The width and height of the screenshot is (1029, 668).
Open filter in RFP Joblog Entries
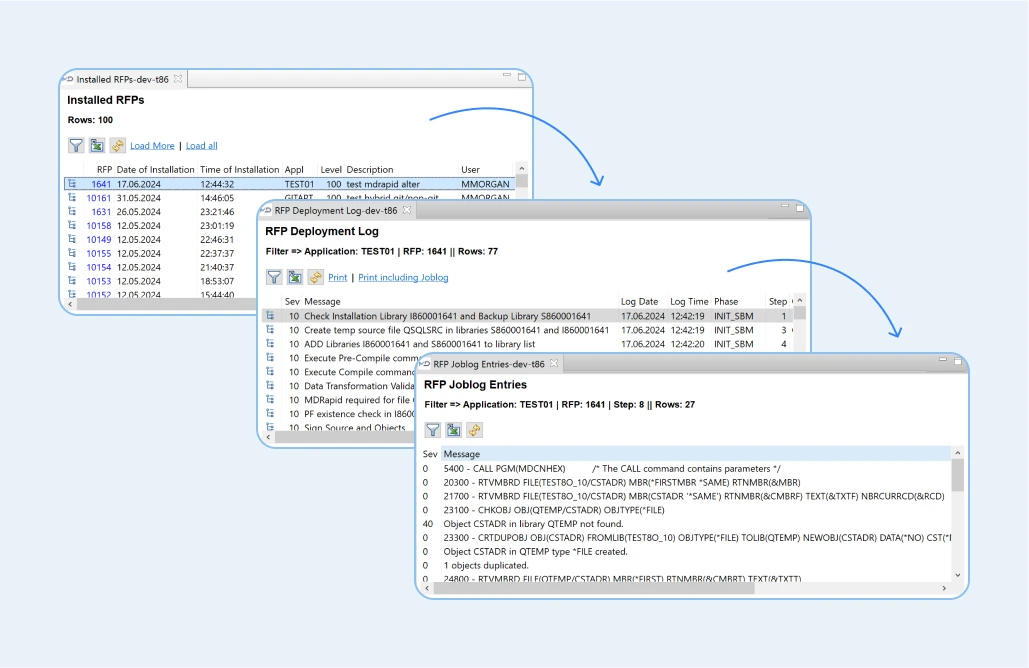pyautogui.click(x=433, y=430)
